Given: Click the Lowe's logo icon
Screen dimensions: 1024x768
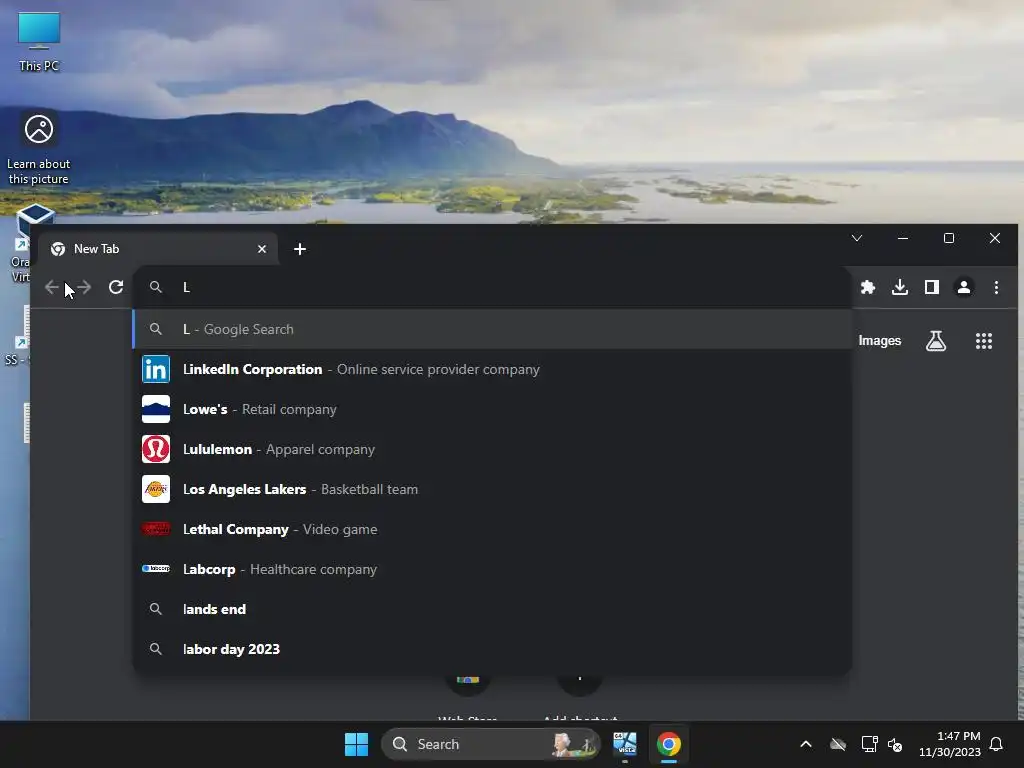Looking at the screenshot, I should pyautogui.click(x=156, y=409).
